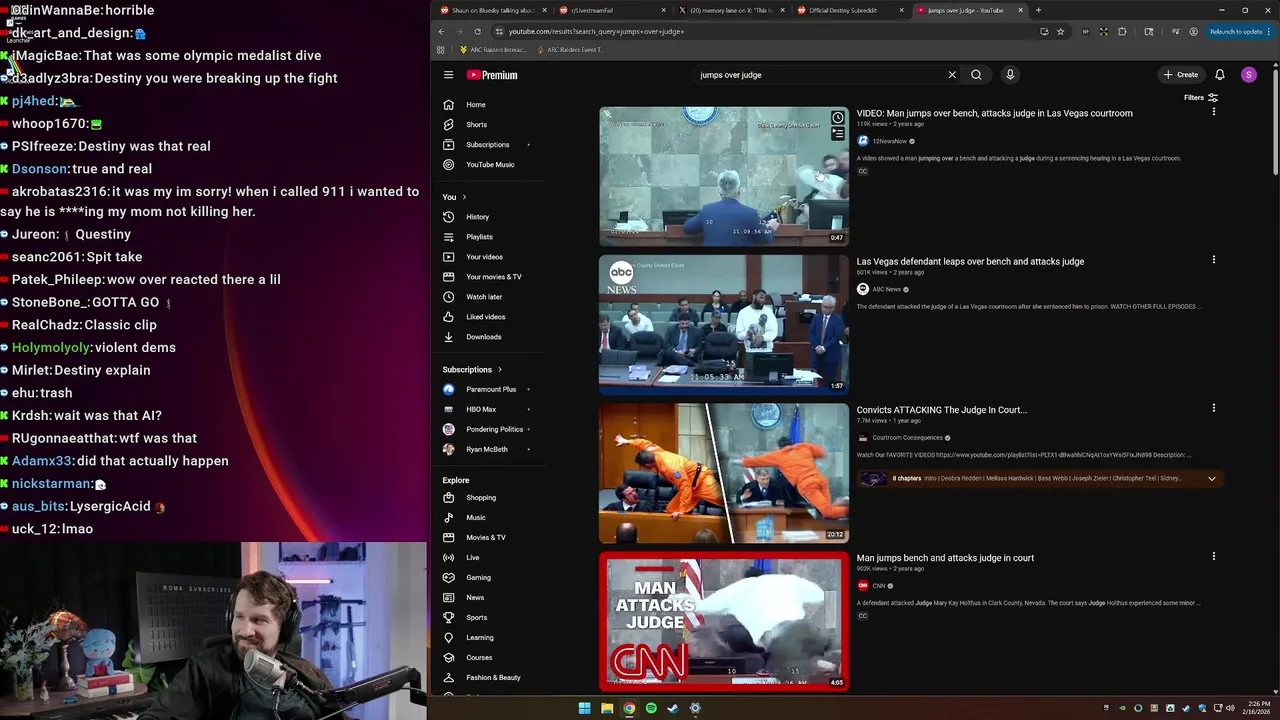This screenshot has height=720, width=1280.
Task: Open Downloads in the sidebar
Action: 486,337
